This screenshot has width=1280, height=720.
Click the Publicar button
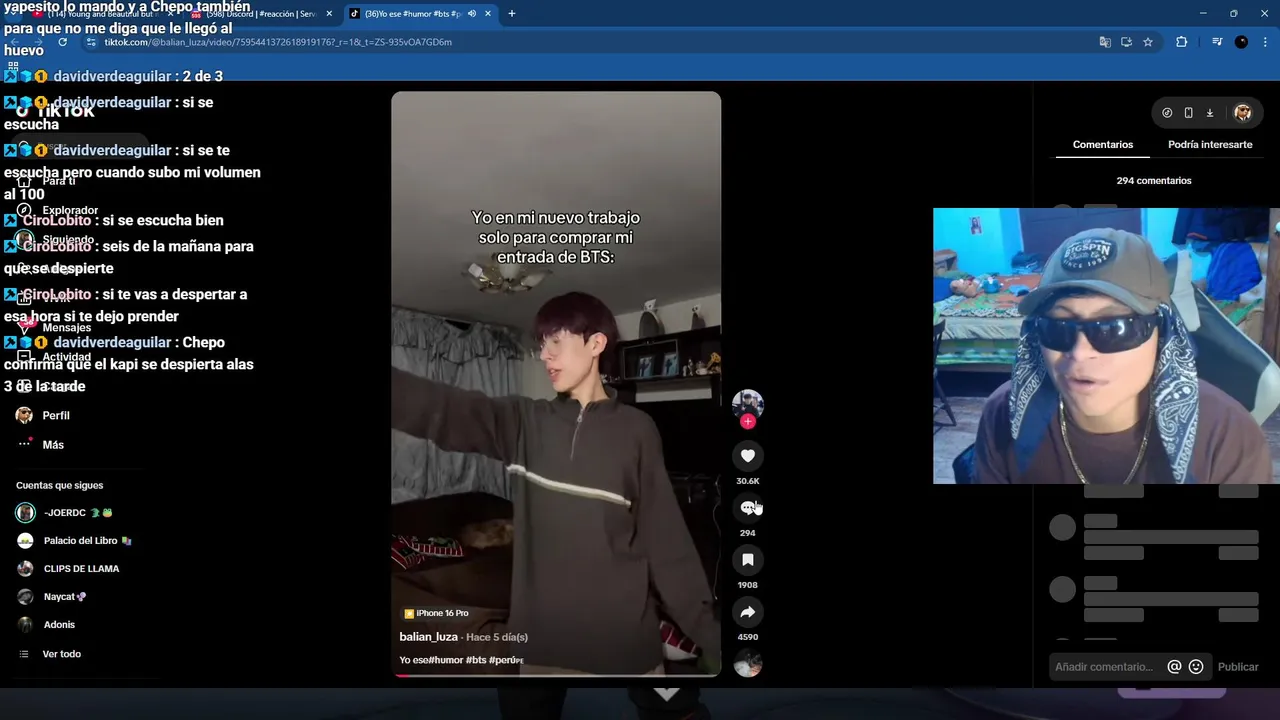1238,667
